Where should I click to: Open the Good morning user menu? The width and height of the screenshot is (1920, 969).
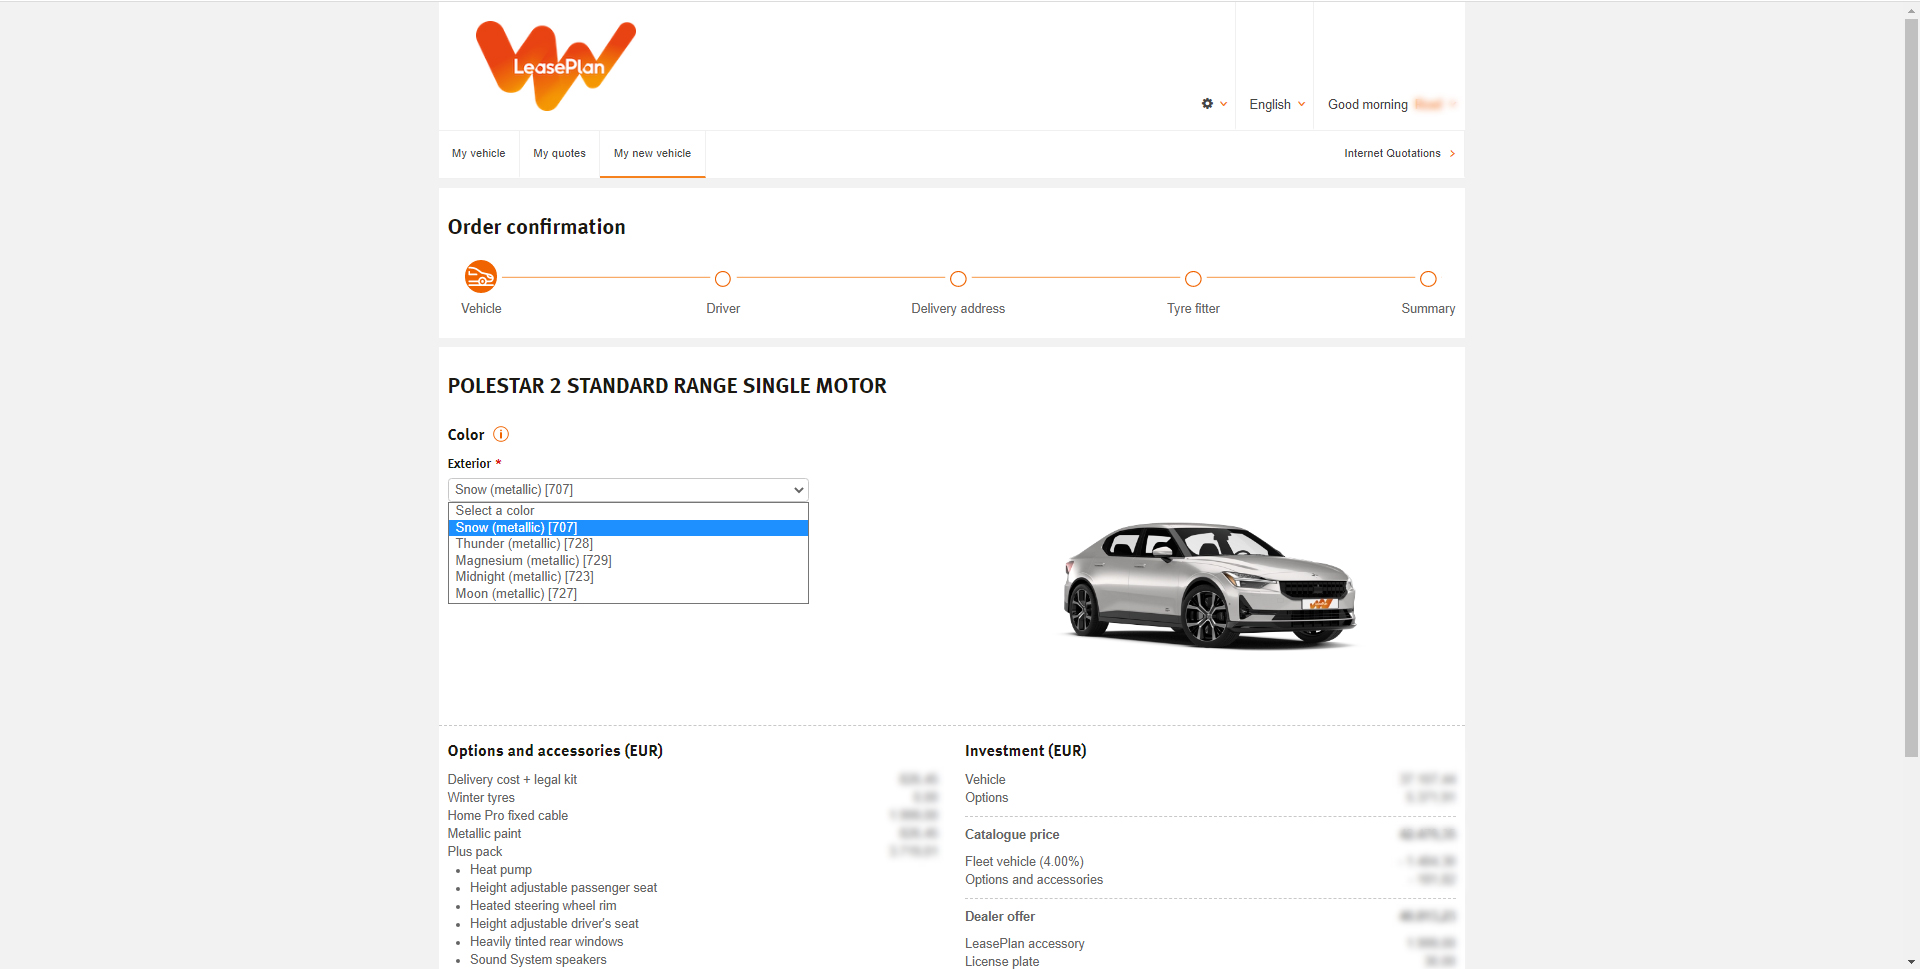(x=1391, y=104)
